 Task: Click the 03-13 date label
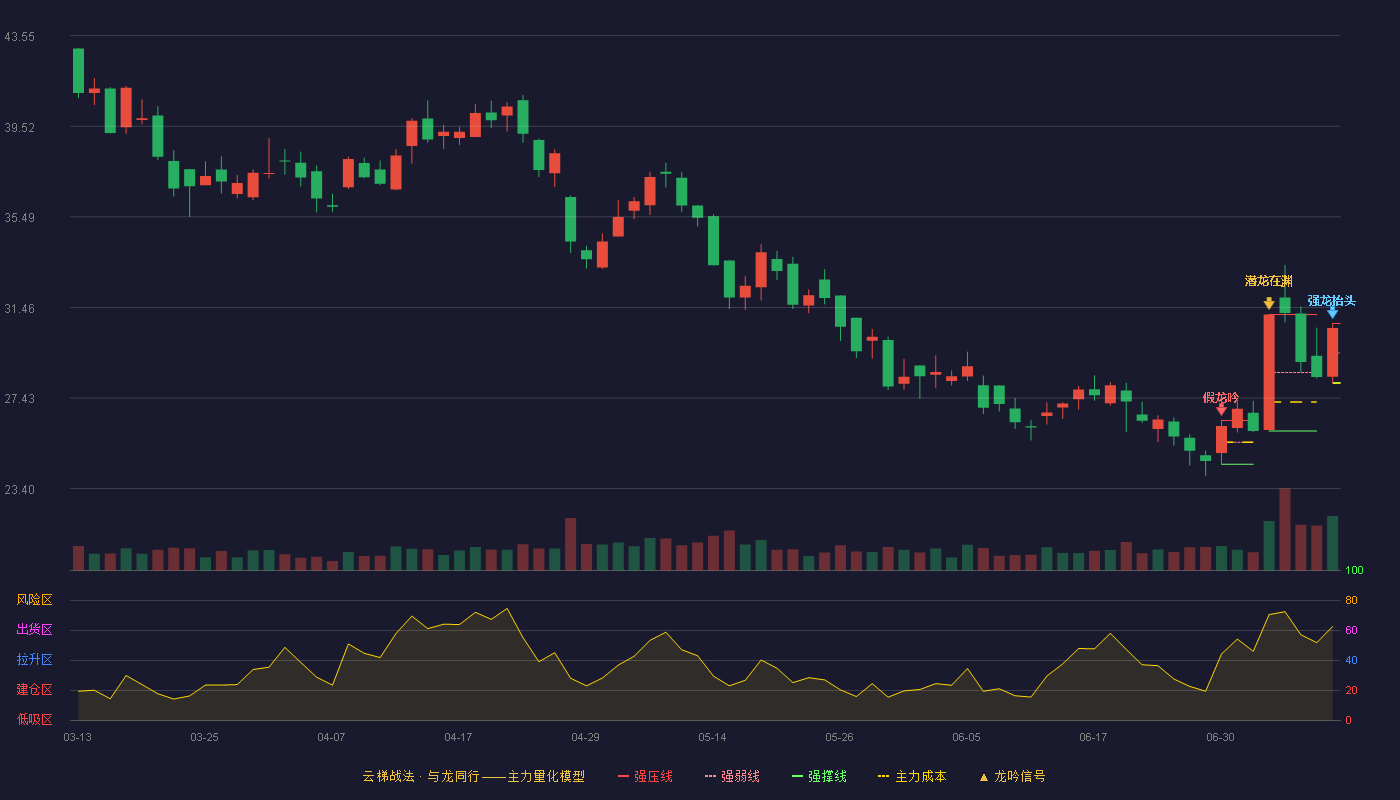point(77,737)
